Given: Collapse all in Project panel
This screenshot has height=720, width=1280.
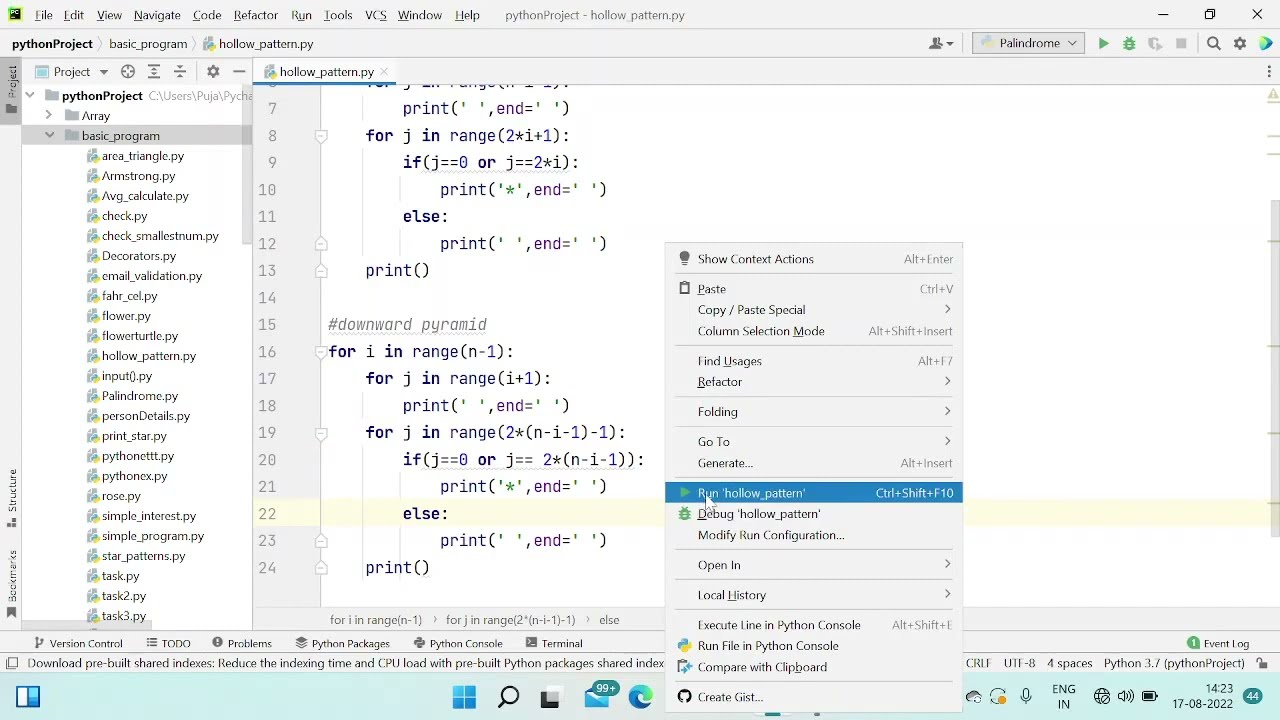Looking at the screenshot, I should click(180, 72).
